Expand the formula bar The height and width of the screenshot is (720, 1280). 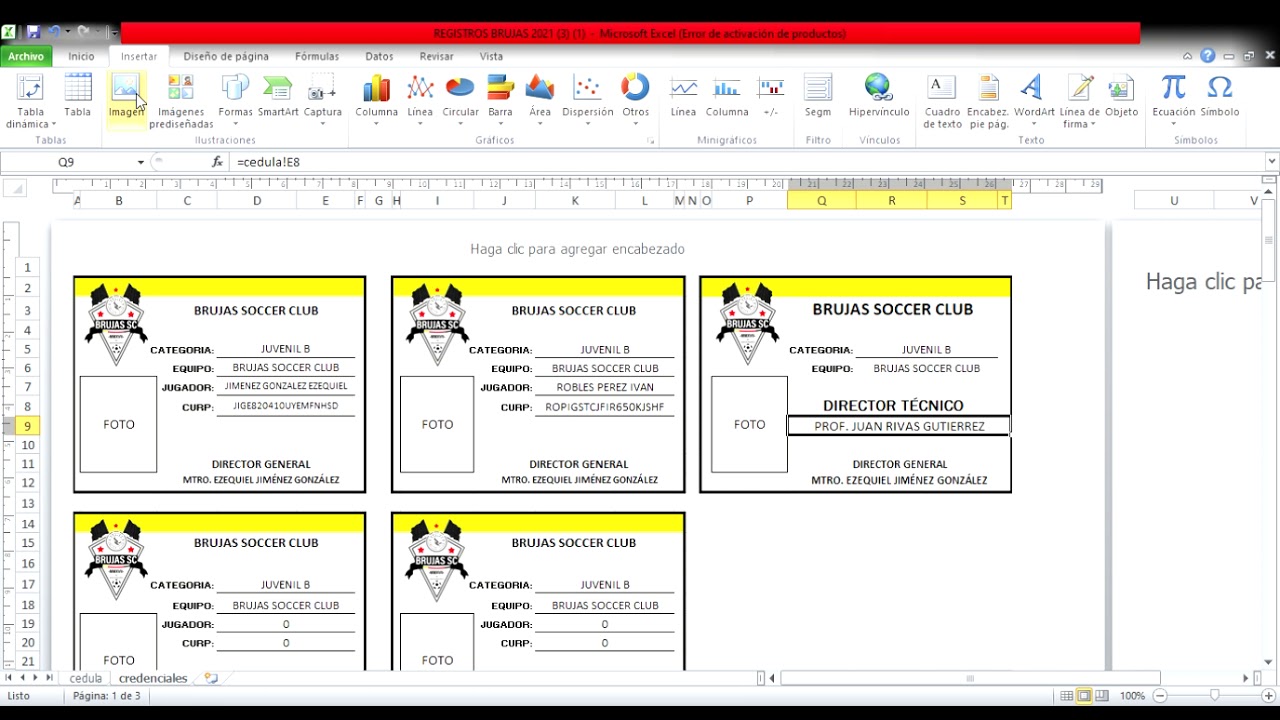[1271, 162]
